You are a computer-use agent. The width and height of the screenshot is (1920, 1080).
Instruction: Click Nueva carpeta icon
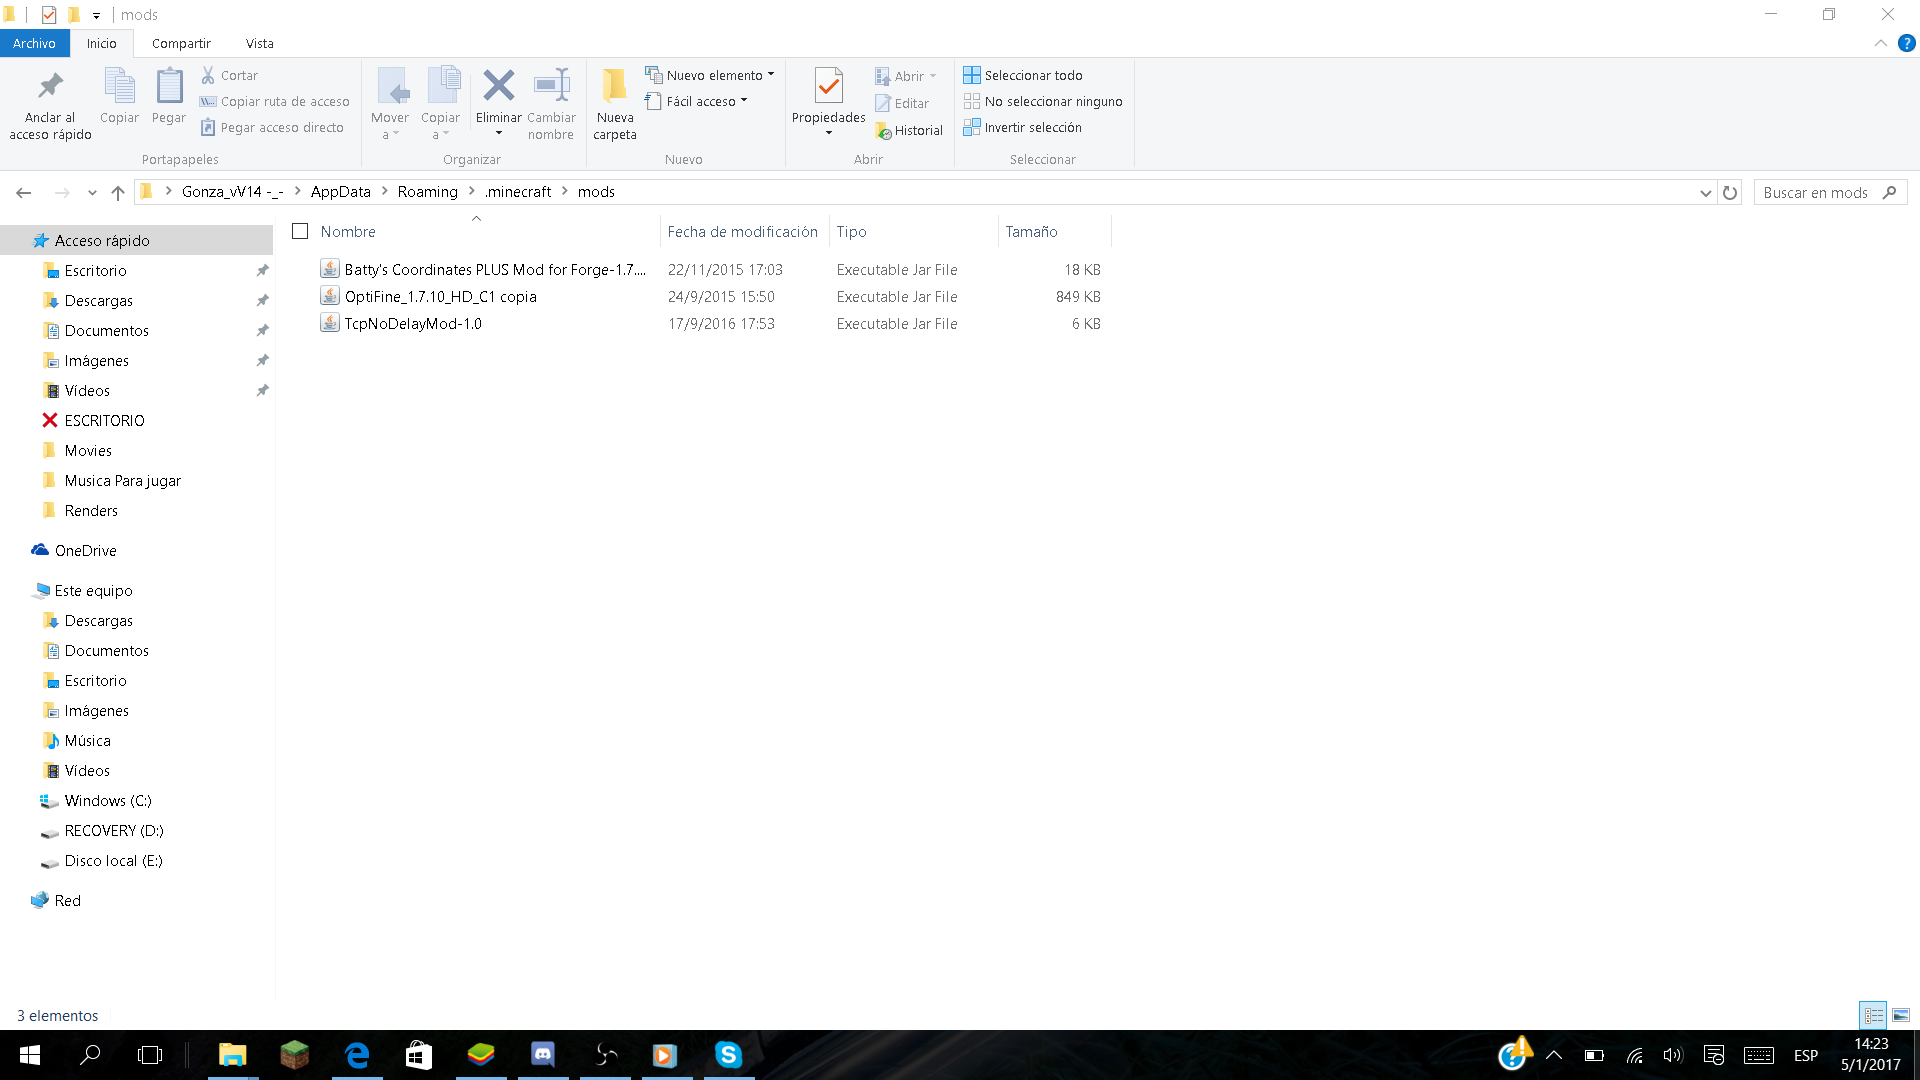(614, 87)
